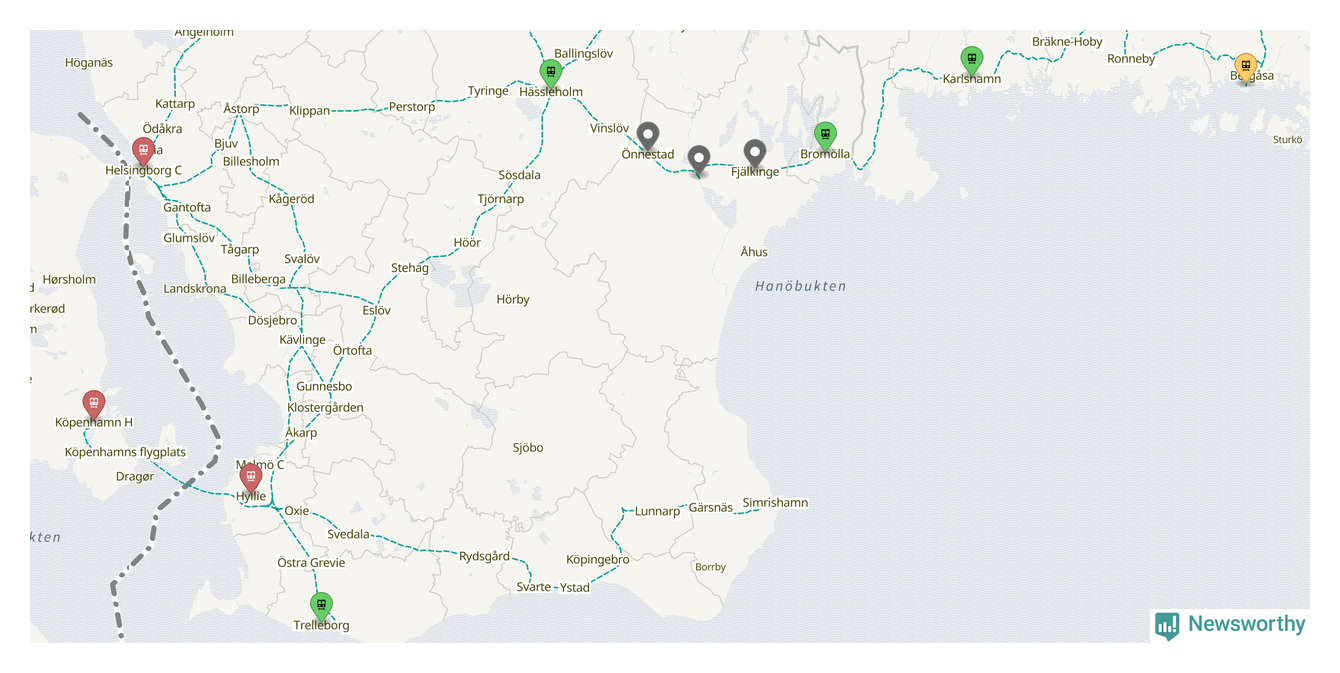1340x673 pixels.
Task: Click the Sjöbo town label
Action: 528,447
